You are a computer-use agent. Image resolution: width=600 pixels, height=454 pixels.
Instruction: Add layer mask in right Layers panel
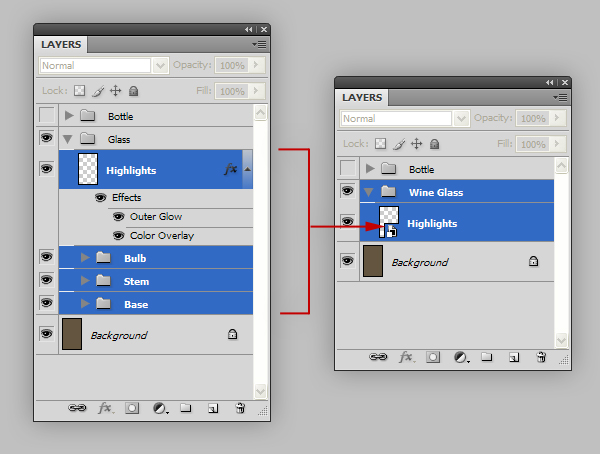point(433,358)
